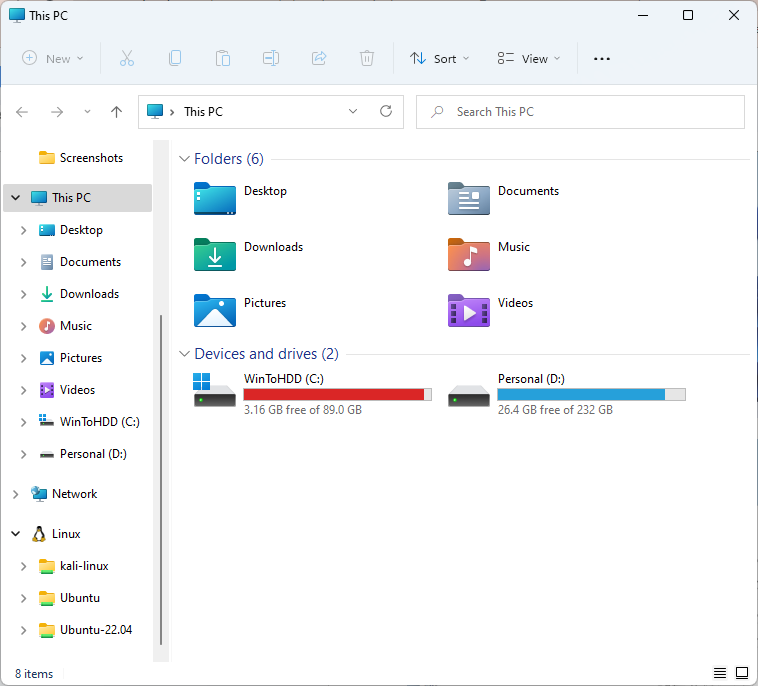
Task: Collapse the Devices and drives group
Action: pos(184,354)
